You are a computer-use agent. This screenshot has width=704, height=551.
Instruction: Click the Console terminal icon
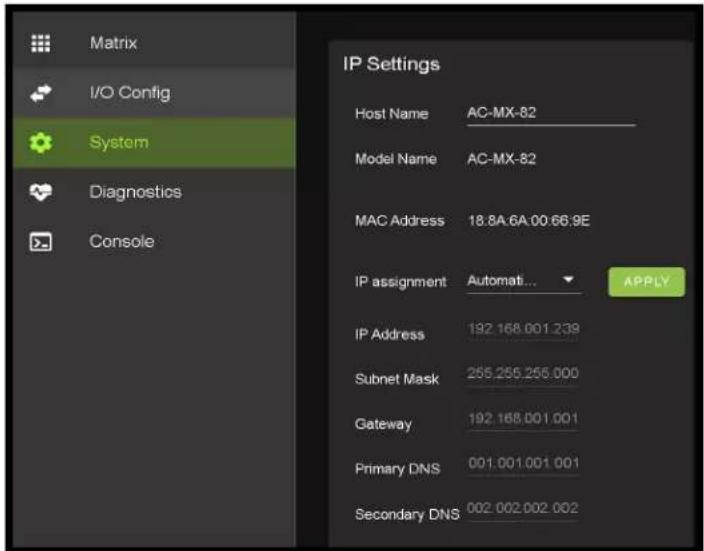(x=40, y=242)
